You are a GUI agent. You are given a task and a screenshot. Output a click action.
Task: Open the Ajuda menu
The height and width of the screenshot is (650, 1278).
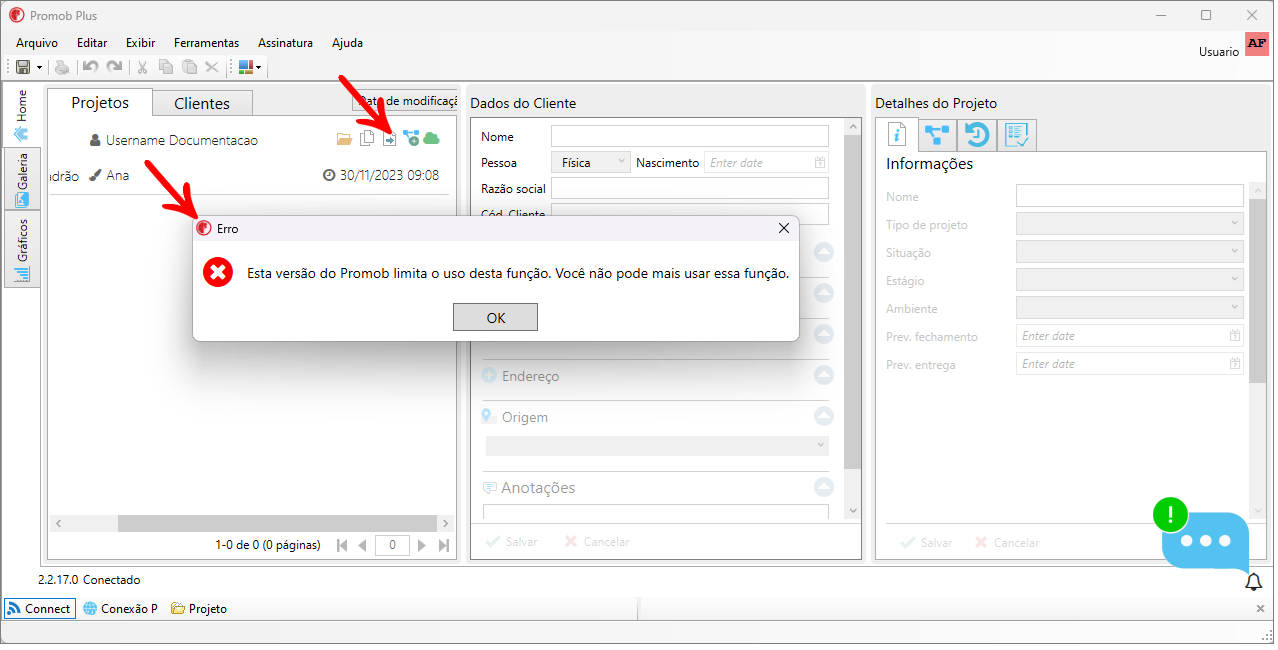coord(347,43)
